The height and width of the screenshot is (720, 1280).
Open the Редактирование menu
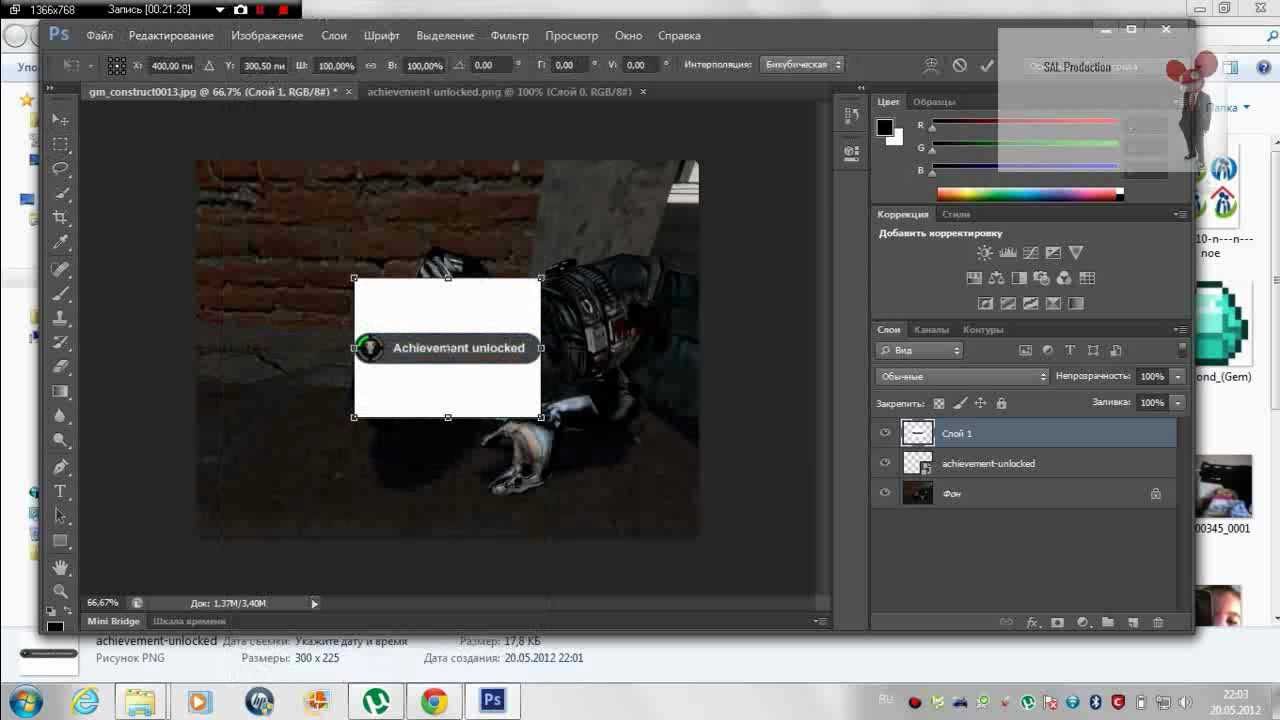[171, 36]
